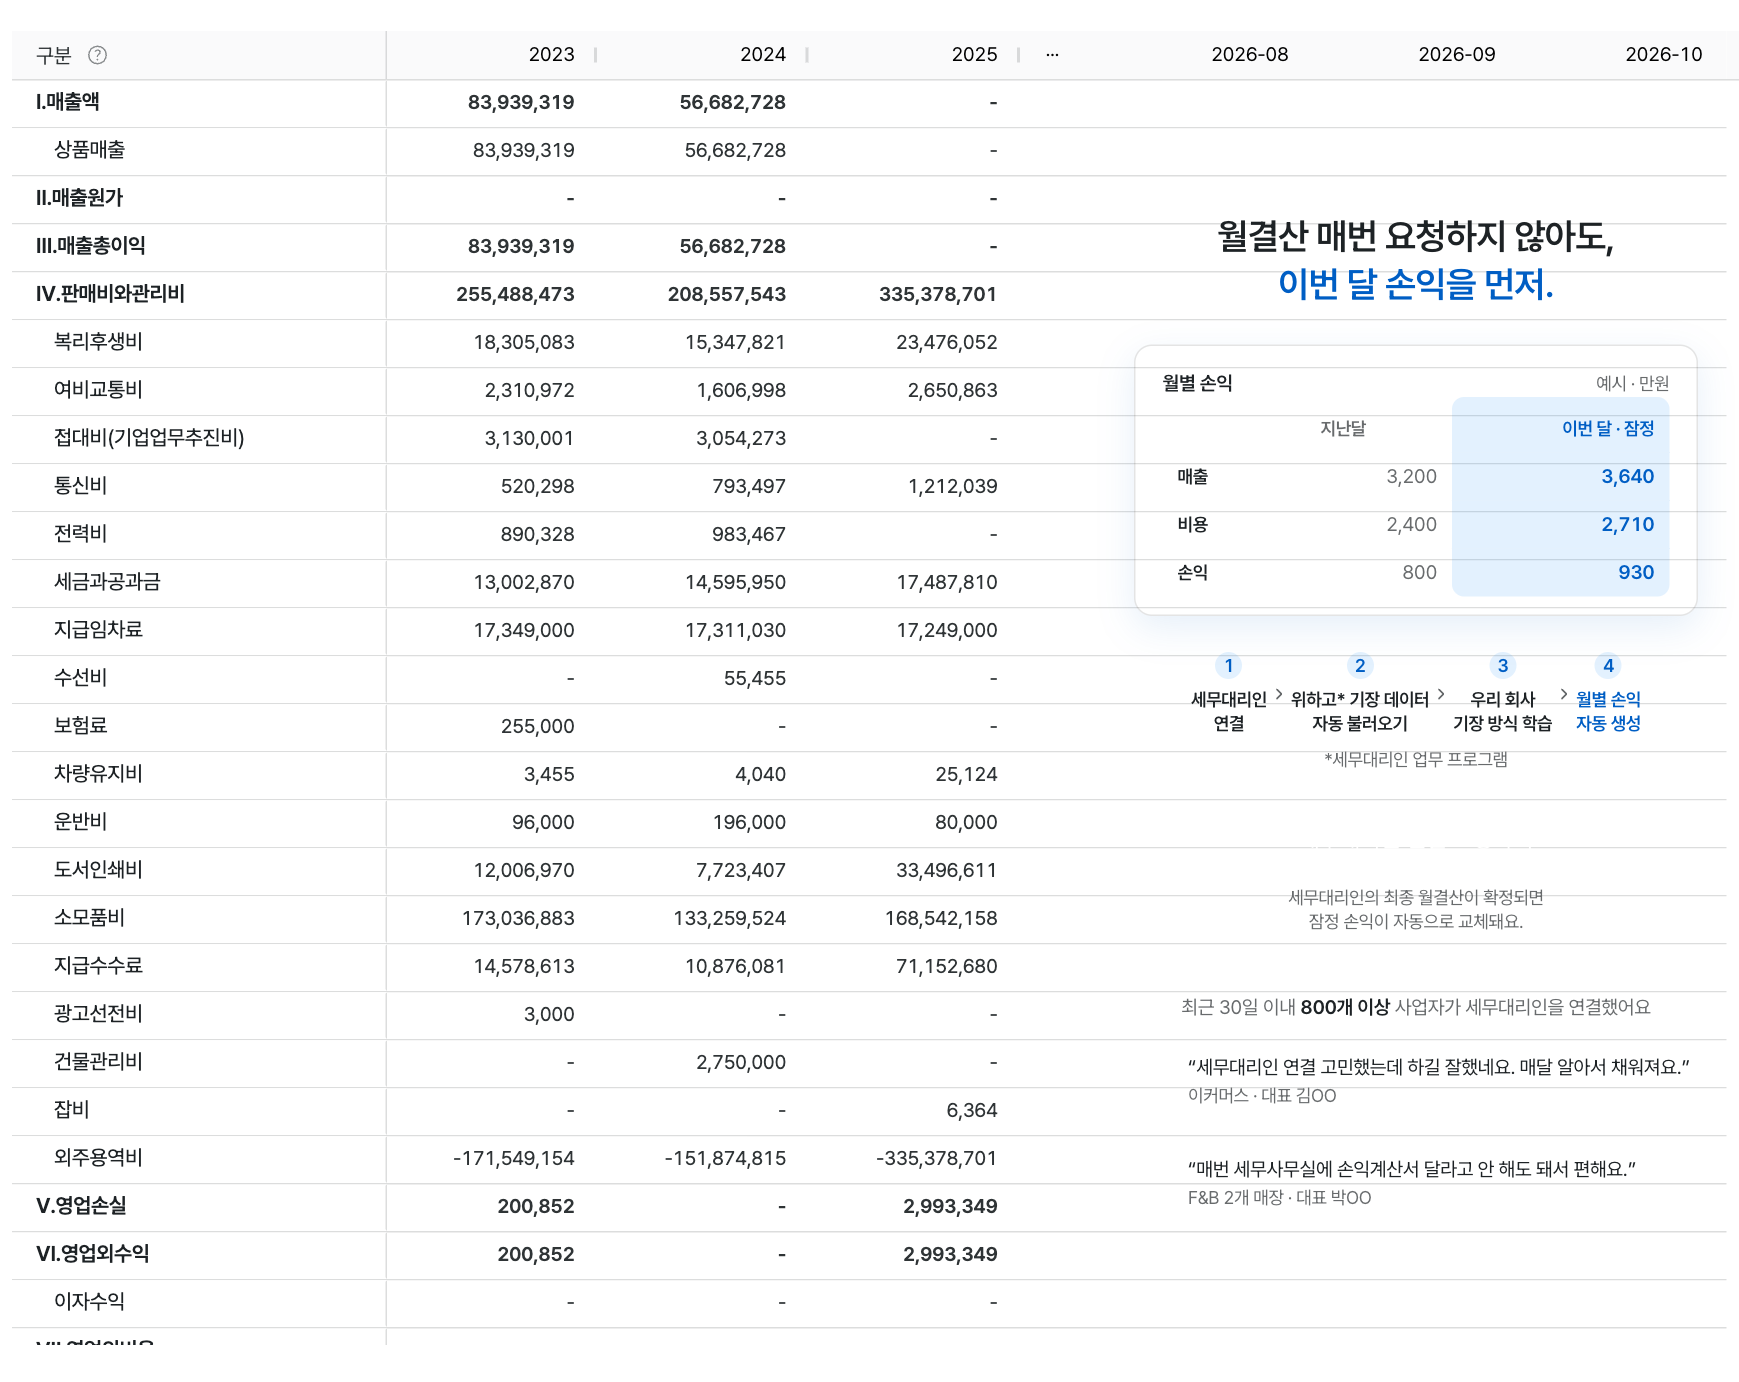Select the 2024 column header

tap(762, 55)
